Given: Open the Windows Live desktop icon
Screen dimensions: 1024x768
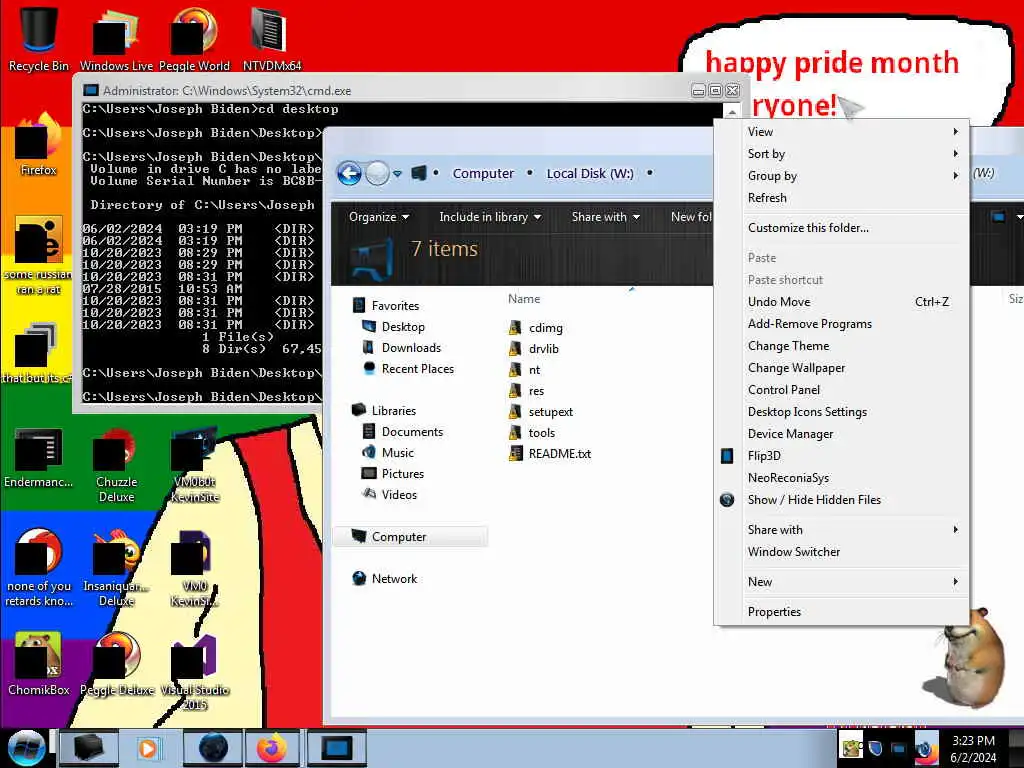Looking at the screenshot, I should 116,37.
